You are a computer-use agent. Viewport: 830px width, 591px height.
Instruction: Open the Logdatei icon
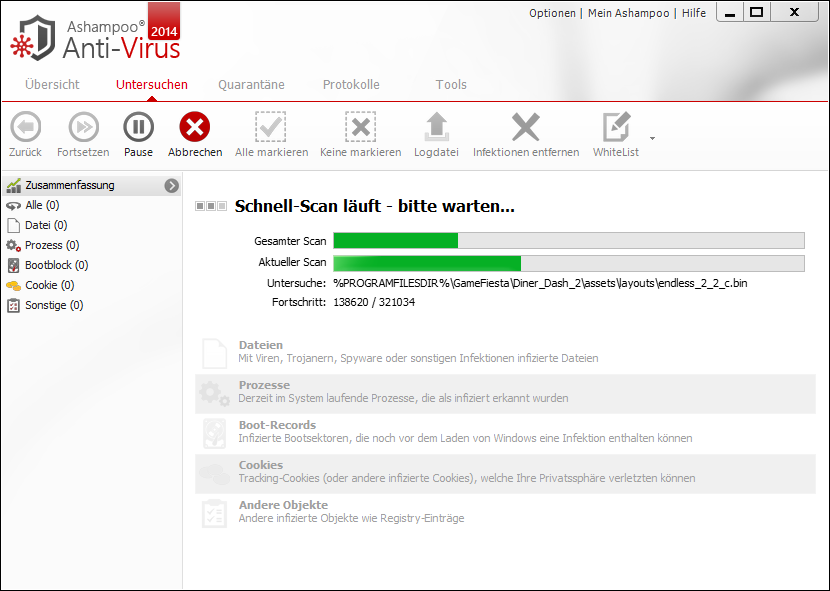pos(436,127)
